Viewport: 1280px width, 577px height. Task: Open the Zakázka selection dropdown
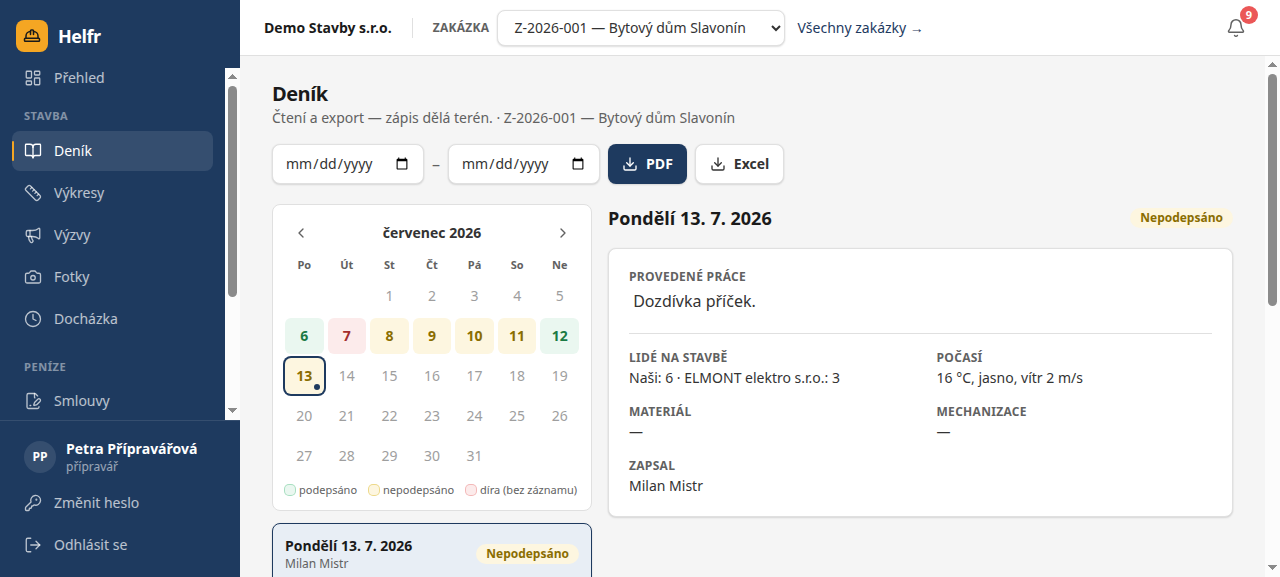pos(641,28)
